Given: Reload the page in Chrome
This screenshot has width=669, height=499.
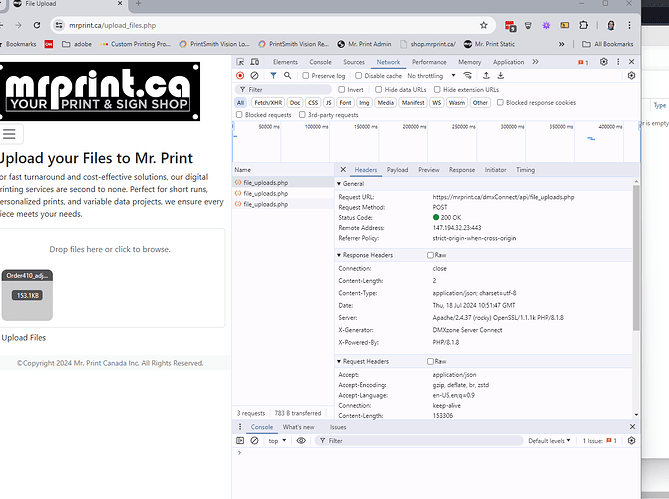Looking at the screenshot, I should 37,25.
